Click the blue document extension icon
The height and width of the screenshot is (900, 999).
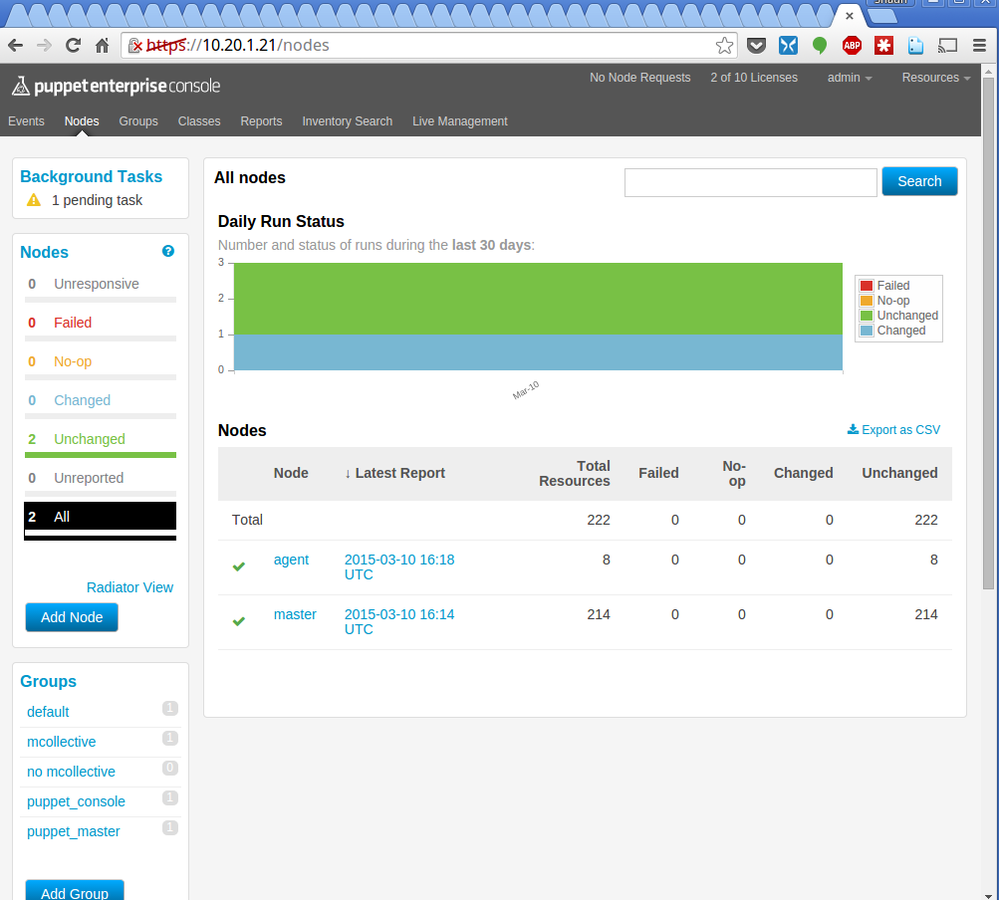[x=916, y=45]
